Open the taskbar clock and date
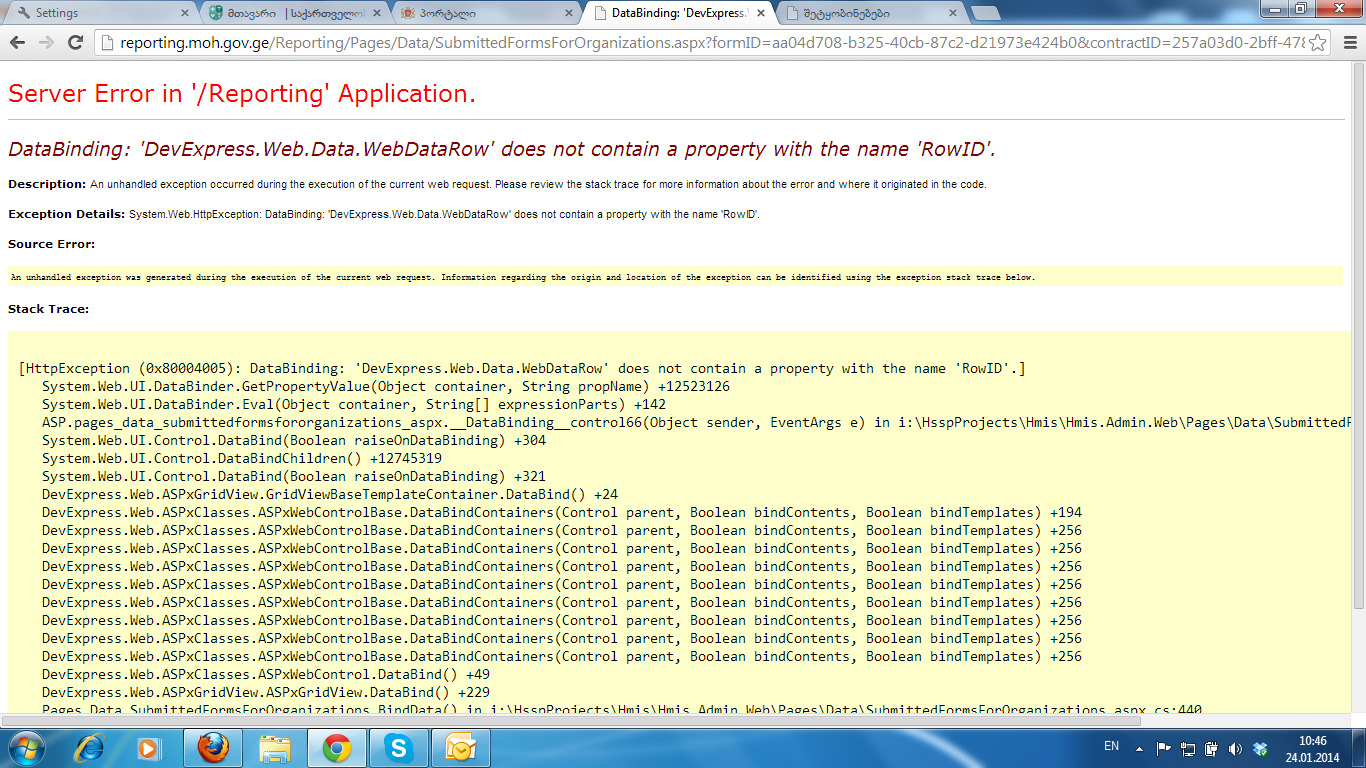The image size is (1366, 768). click(x=1311, y=748)
